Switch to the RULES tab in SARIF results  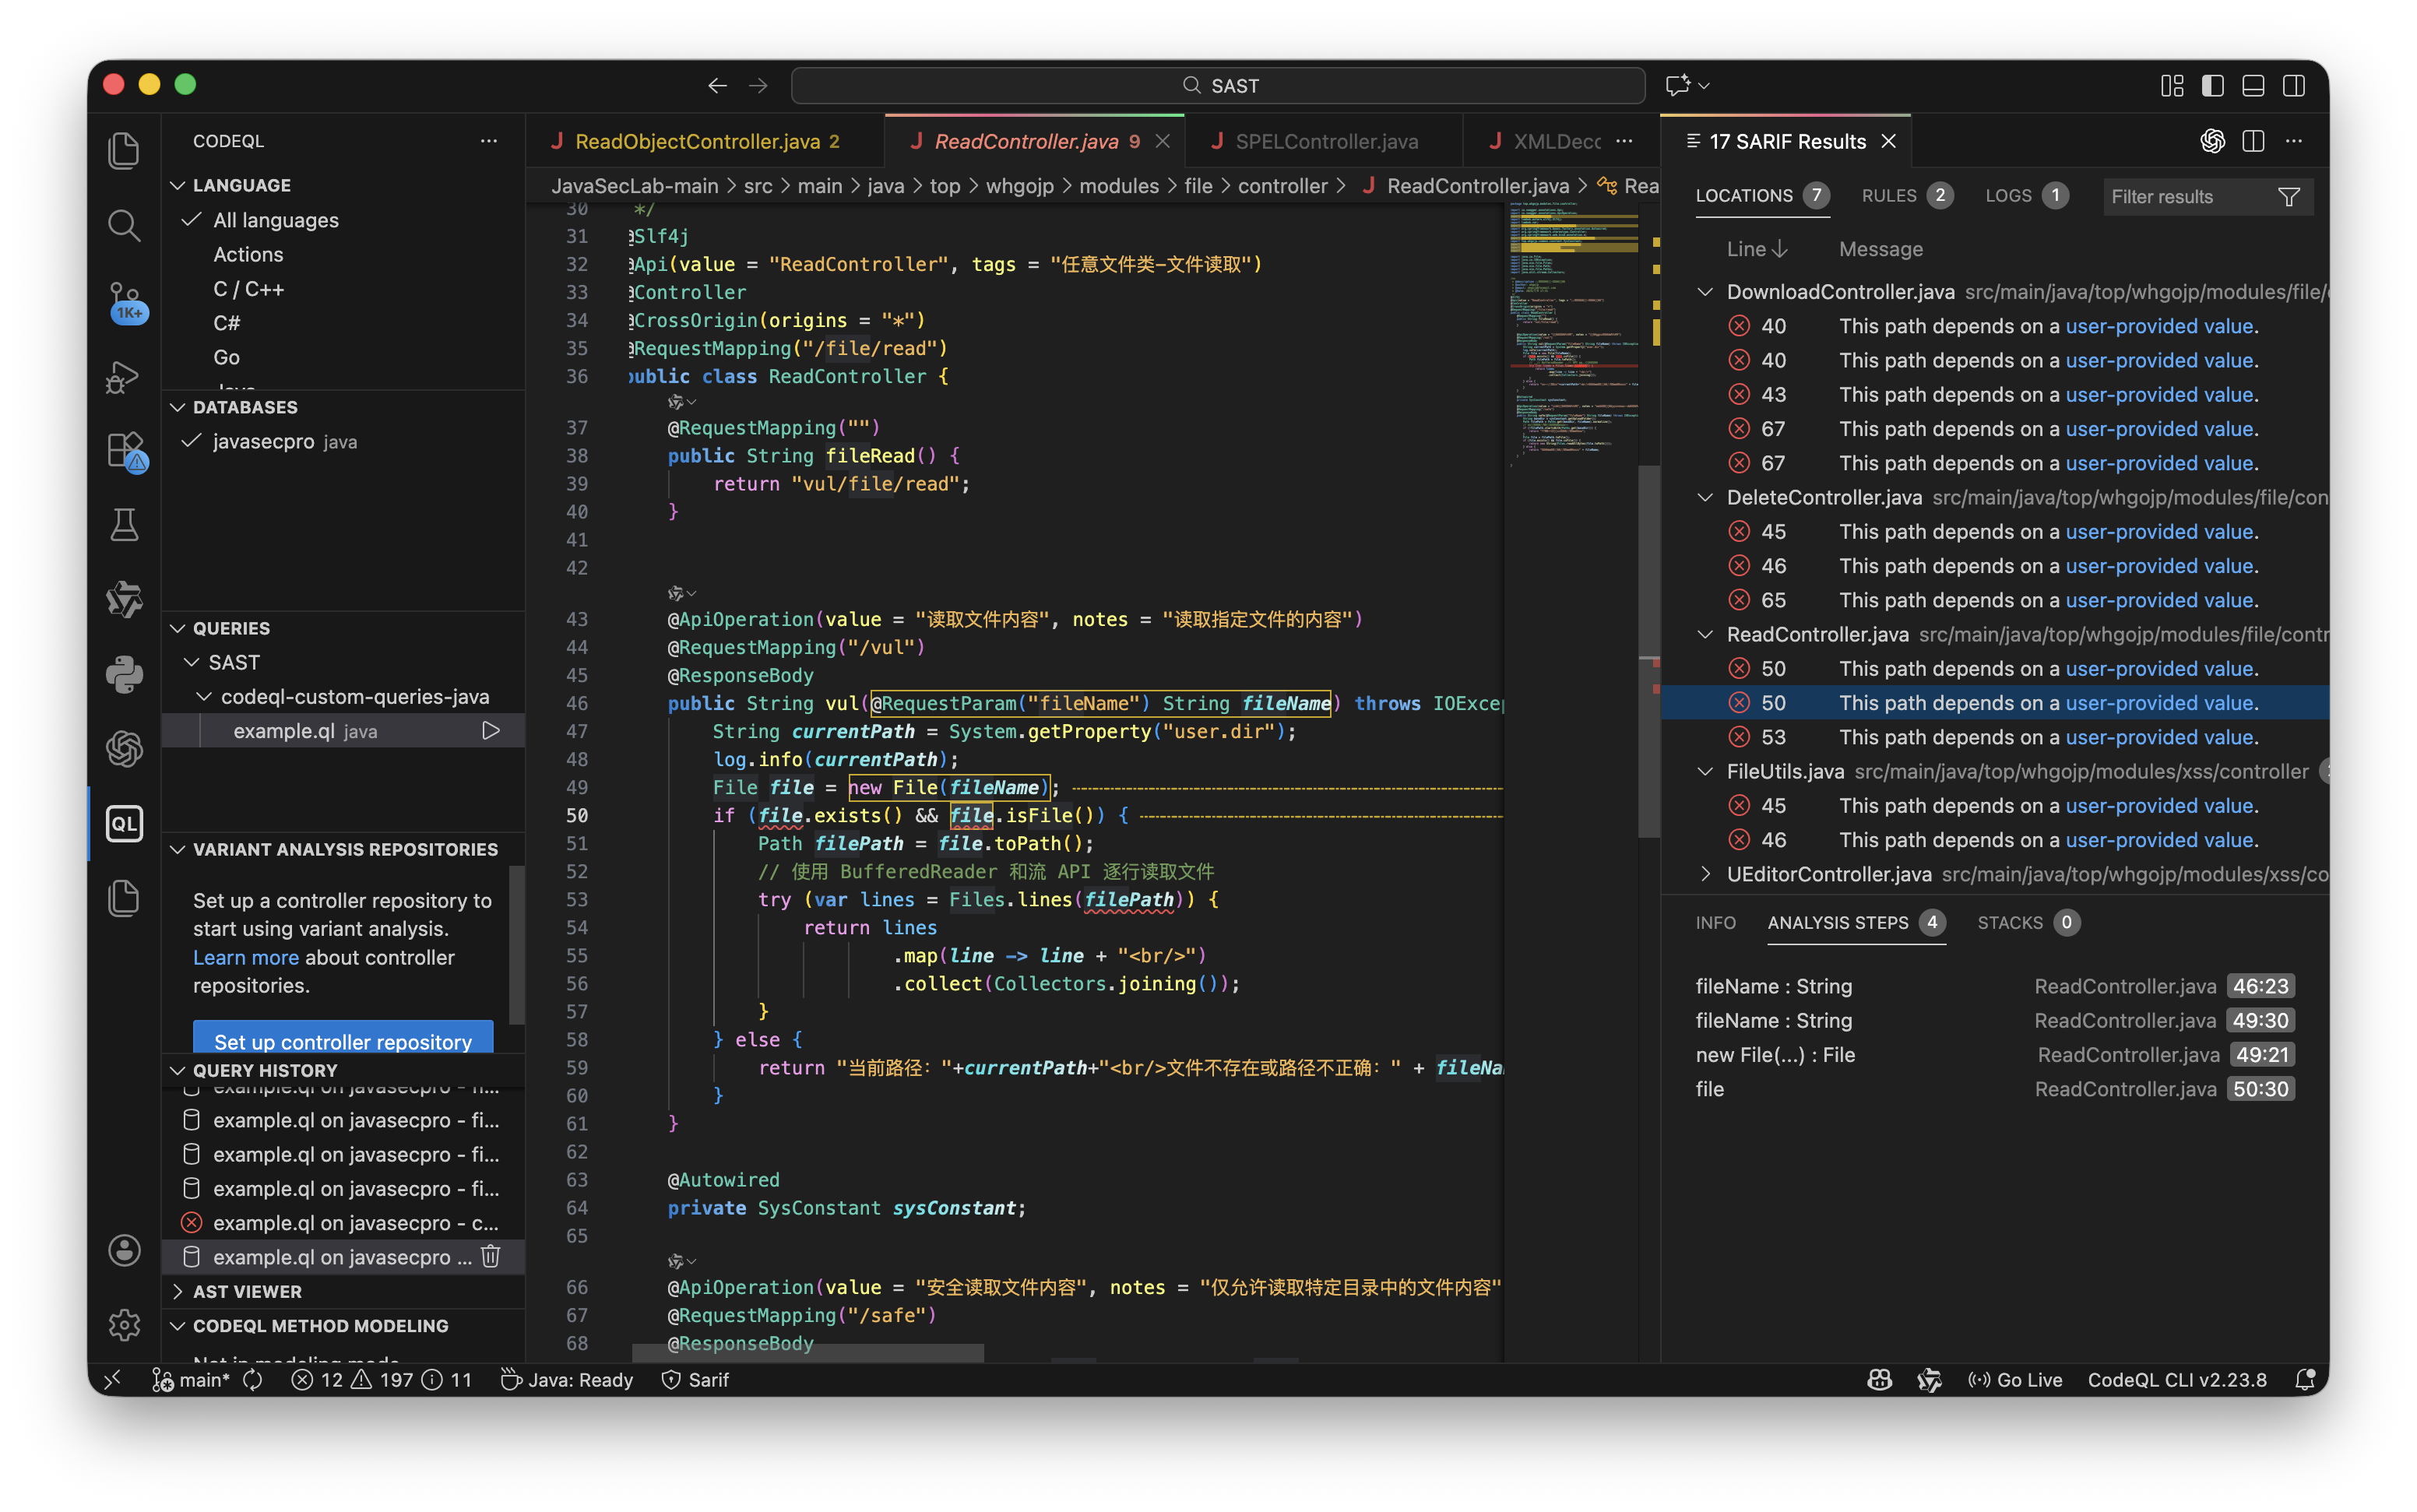[1888, 196]
